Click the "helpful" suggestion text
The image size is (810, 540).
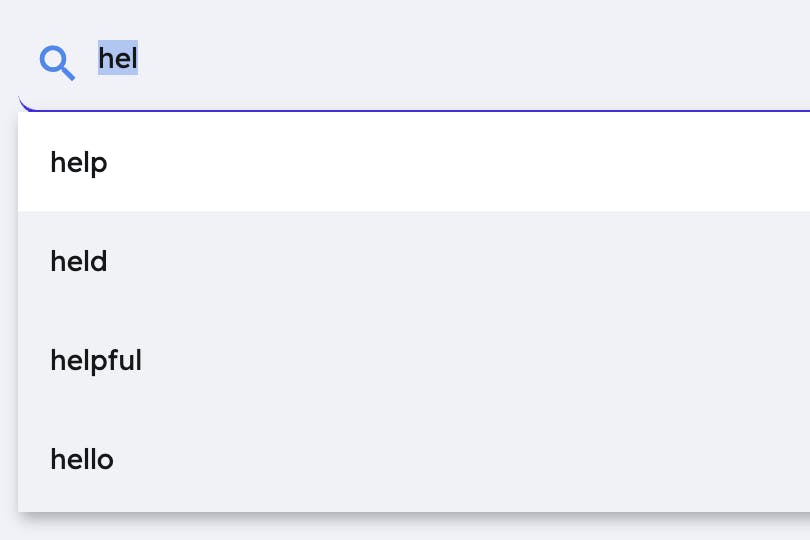(96, 361)
